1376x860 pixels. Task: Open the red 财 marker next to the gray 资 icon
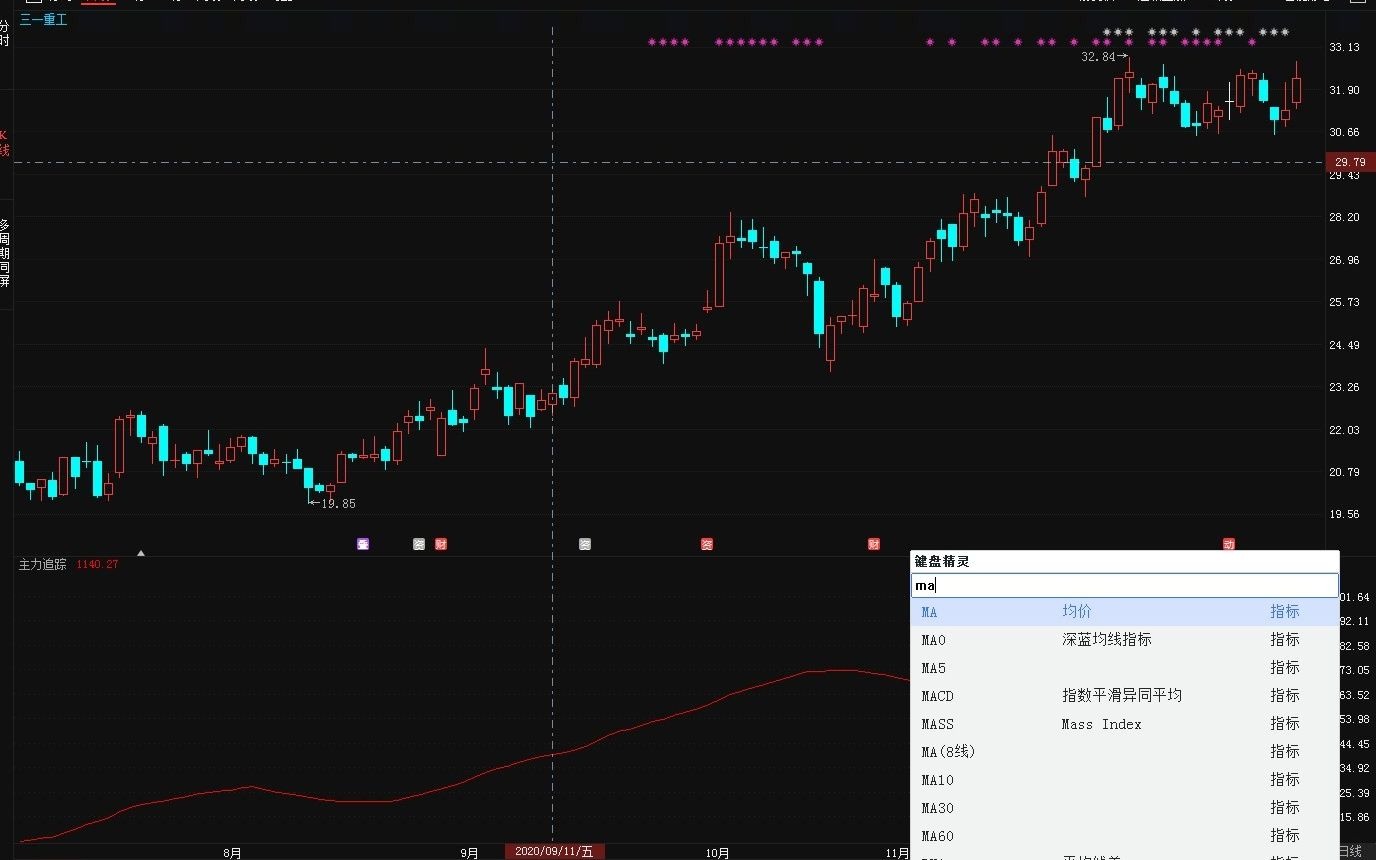[x=441, y=544]
